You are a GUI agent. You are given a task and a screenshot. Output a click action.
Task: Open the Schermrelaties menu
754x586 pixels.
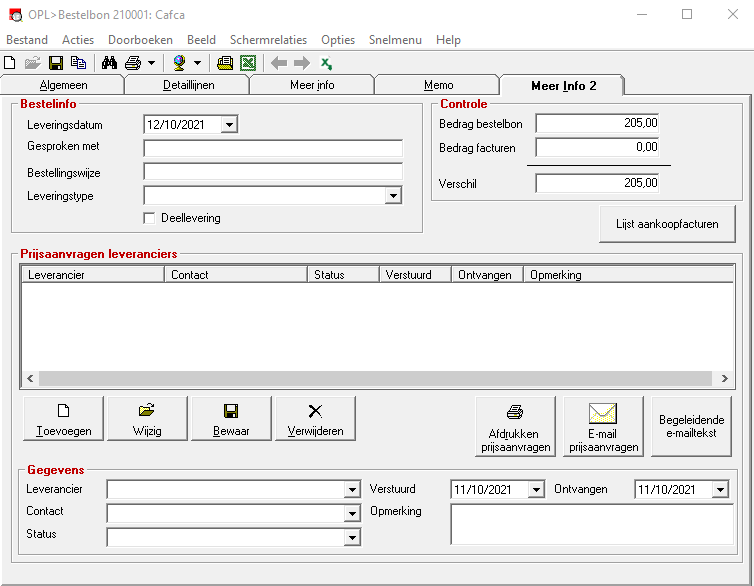point(268,40)
